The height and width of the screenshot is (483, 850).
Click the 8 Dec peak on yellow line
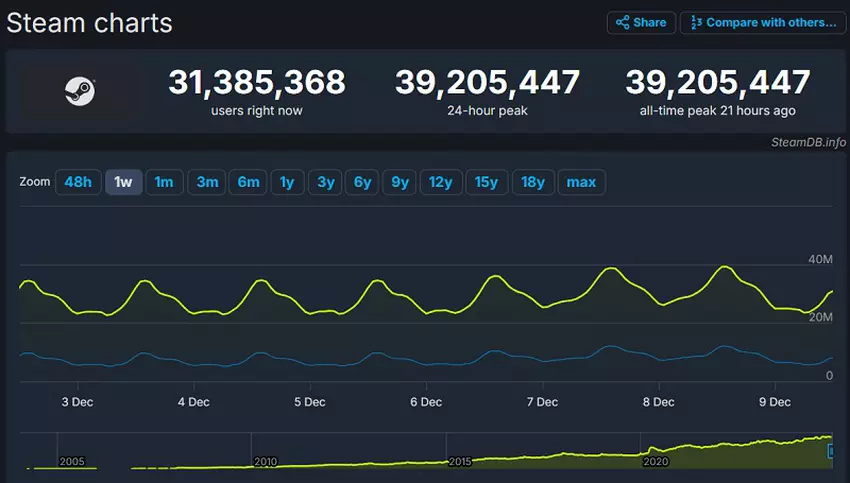point(723,267)
